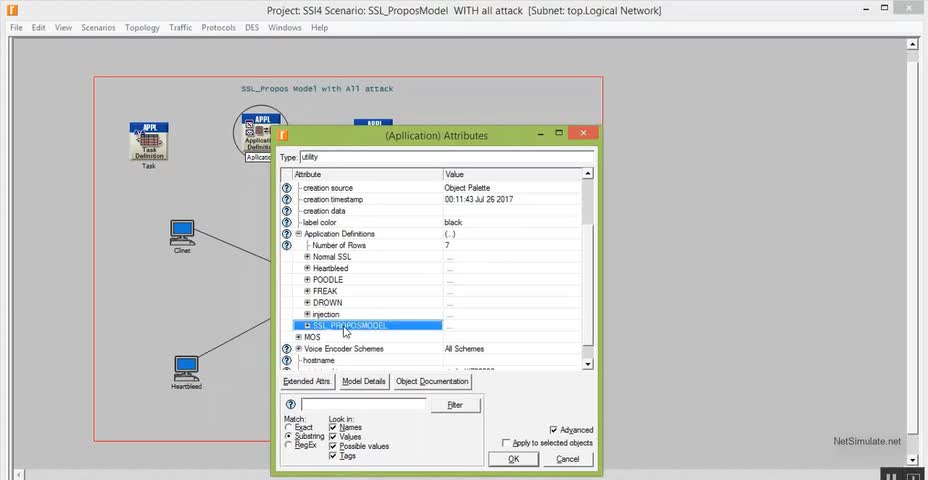Click attribute list scrollbar up arrow
This screenshot has width=928, height=480.
587,174
